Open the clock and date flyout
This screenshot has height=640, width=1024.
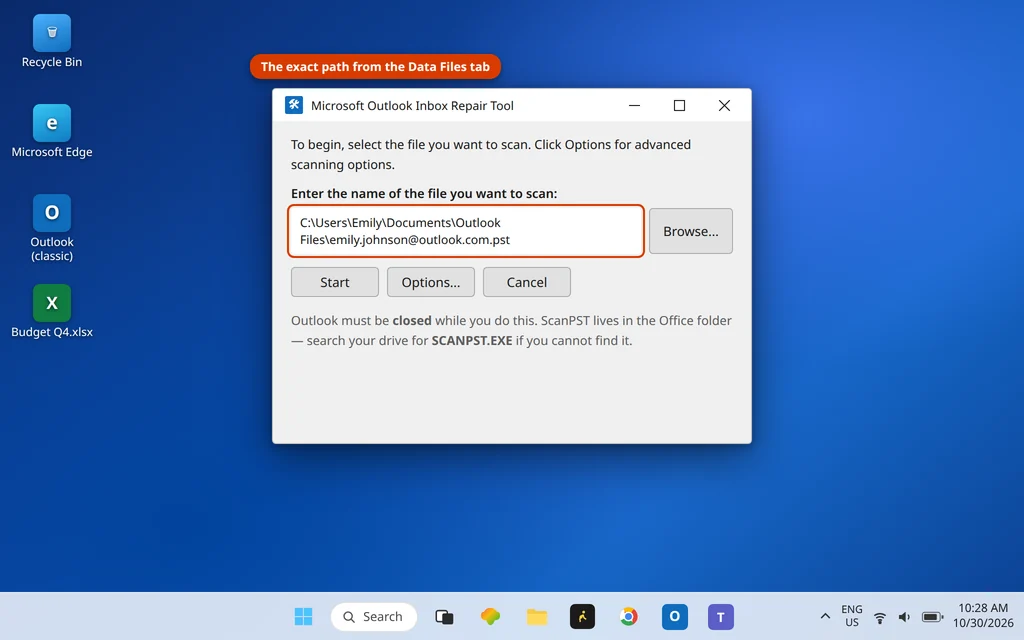(983, 615)
